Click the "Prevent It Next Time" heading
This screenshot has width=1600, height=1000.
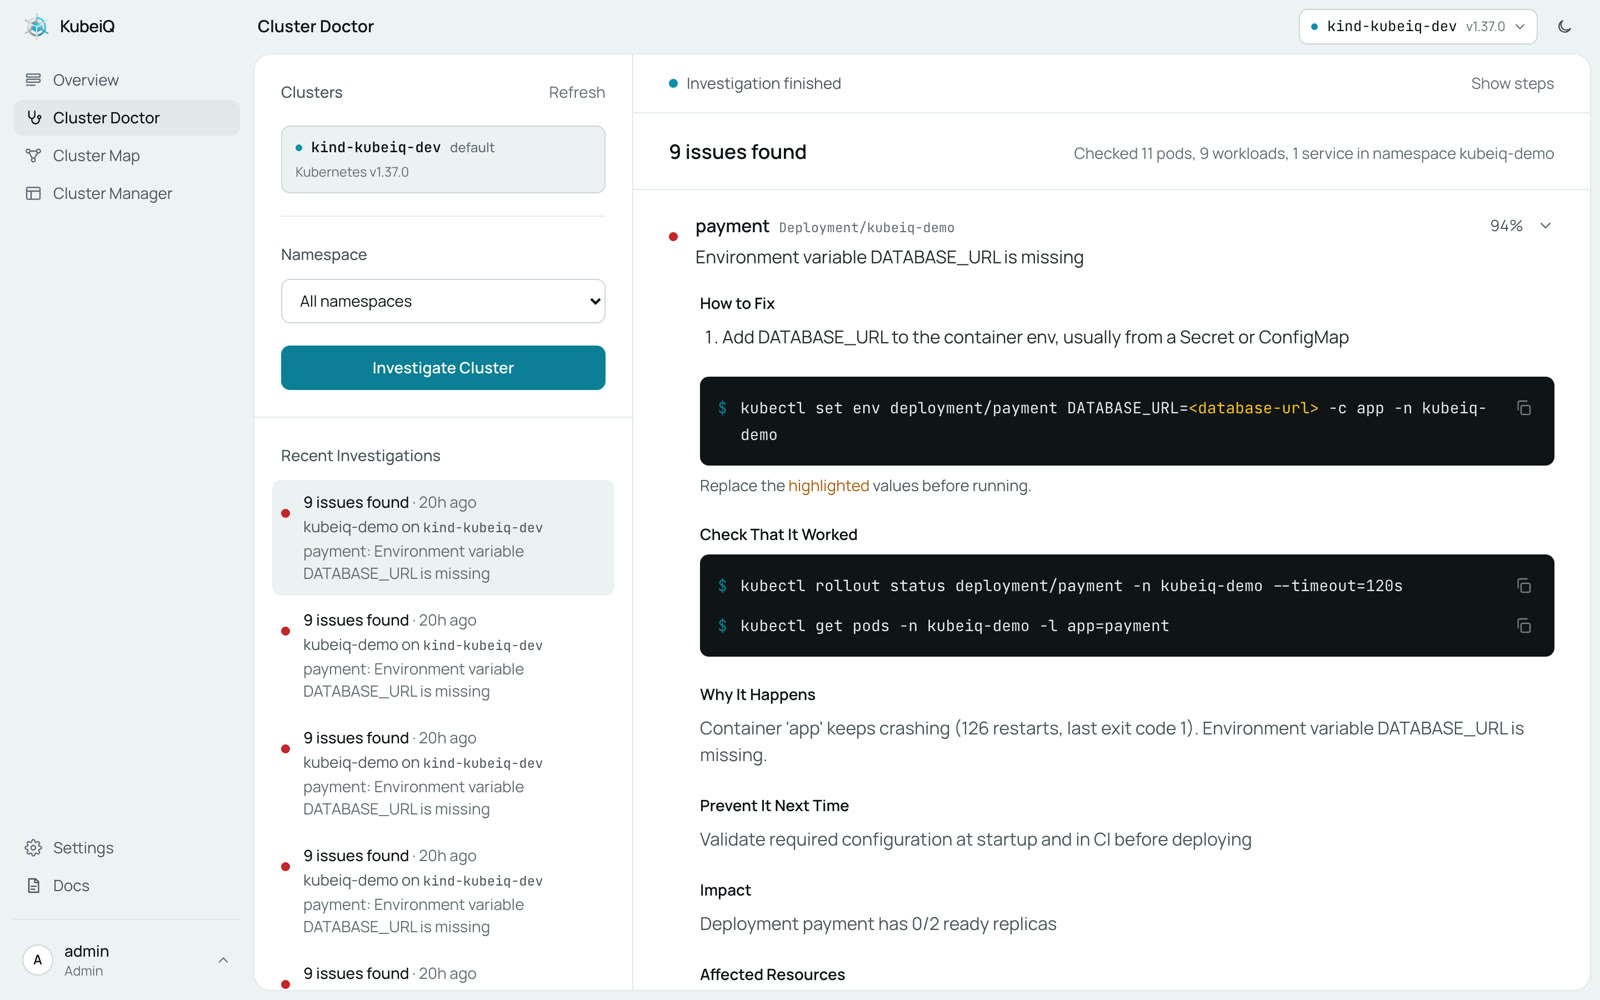tap(774, 806)
